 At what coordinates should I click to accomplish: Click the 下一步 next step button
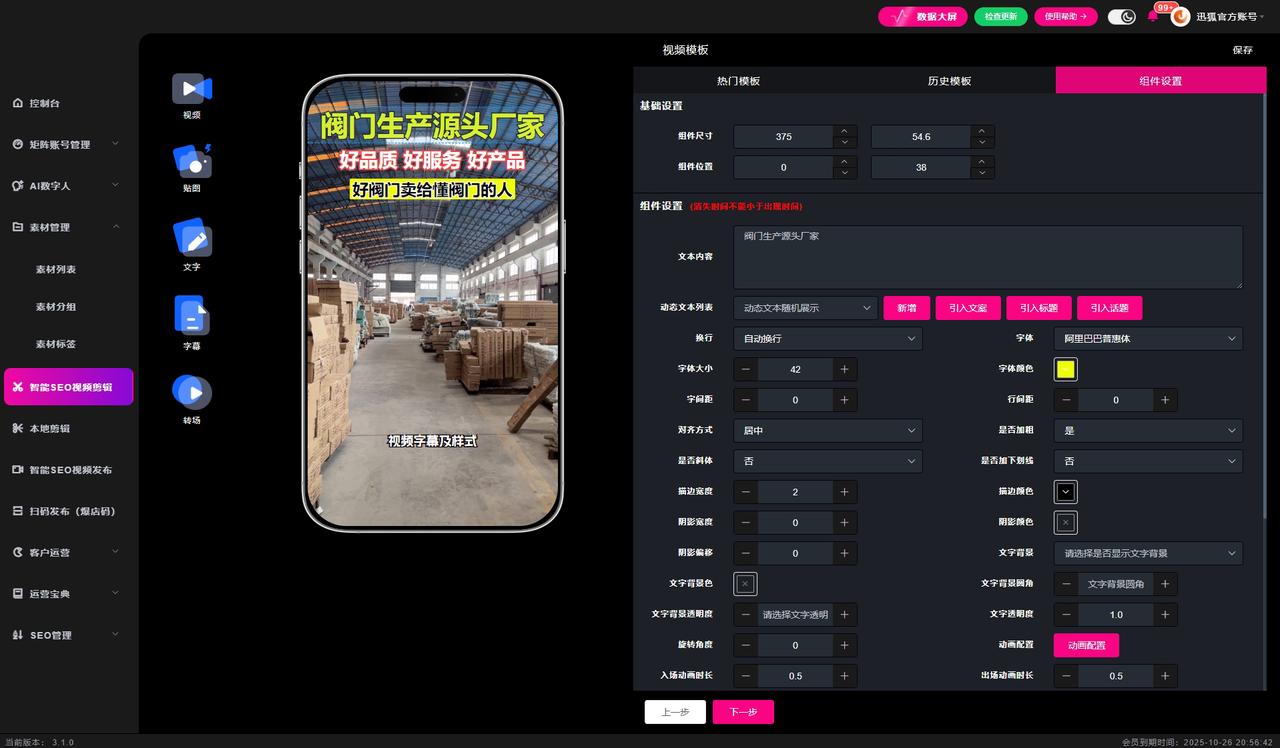743,712
